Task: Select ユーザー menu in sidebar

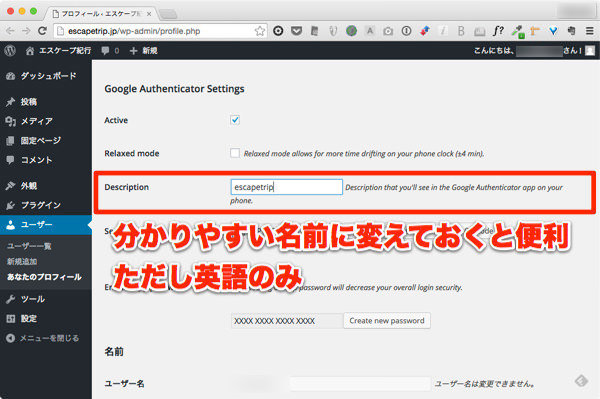Action: (46, 225)
